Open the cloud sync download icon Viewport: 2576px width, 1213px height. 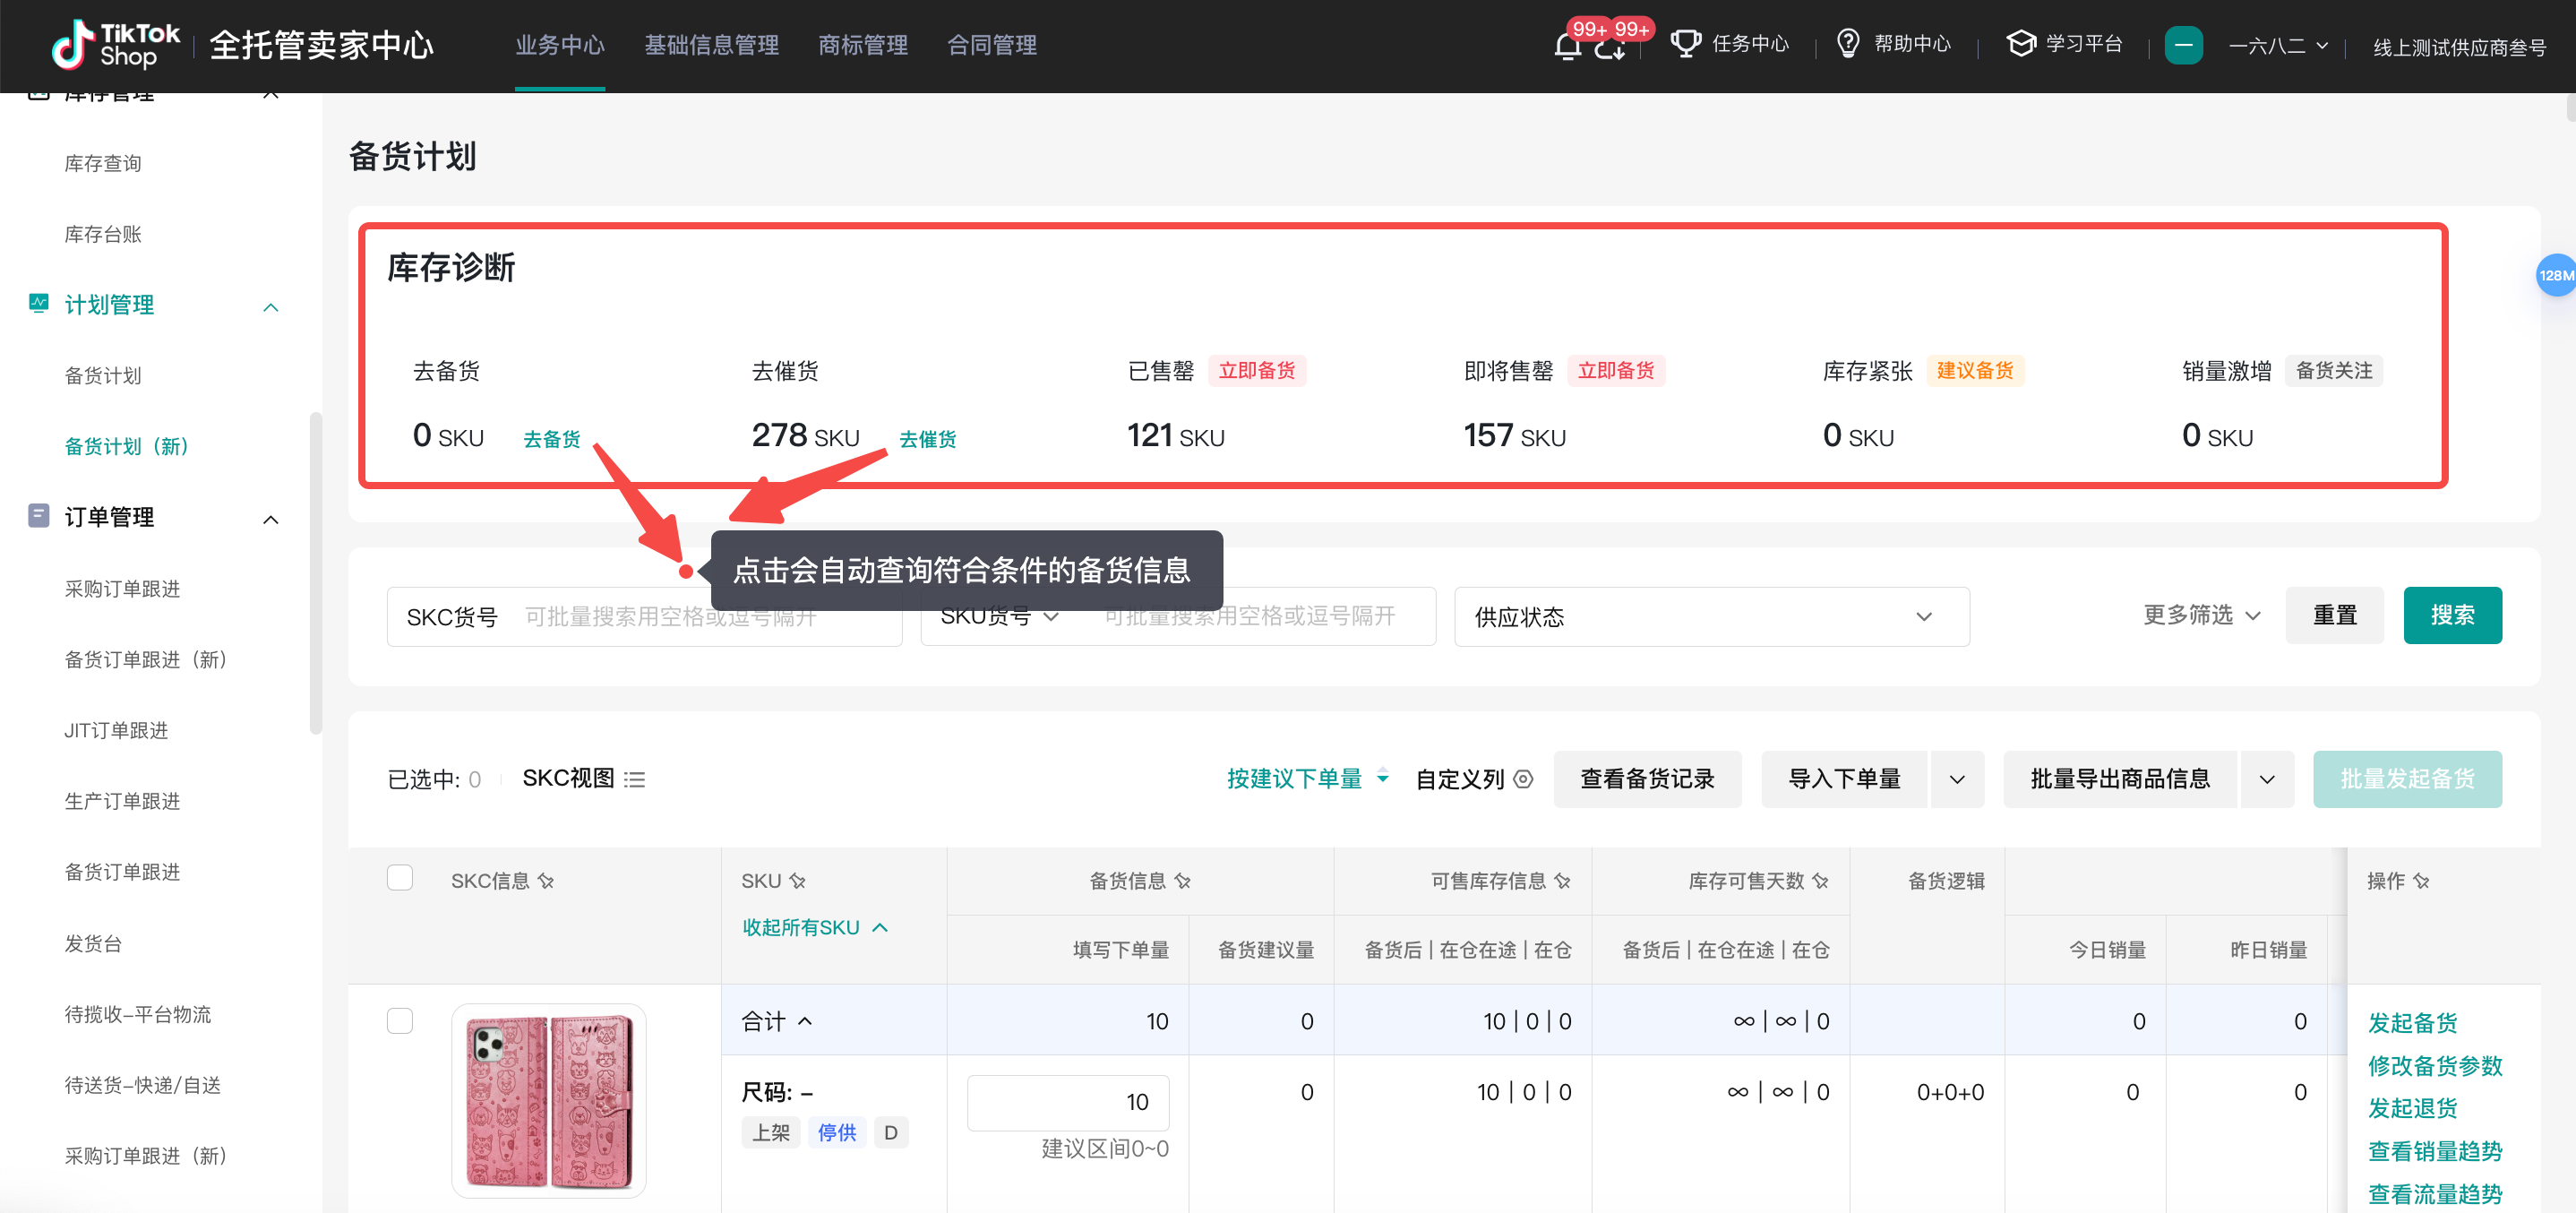pos(1609,47)
